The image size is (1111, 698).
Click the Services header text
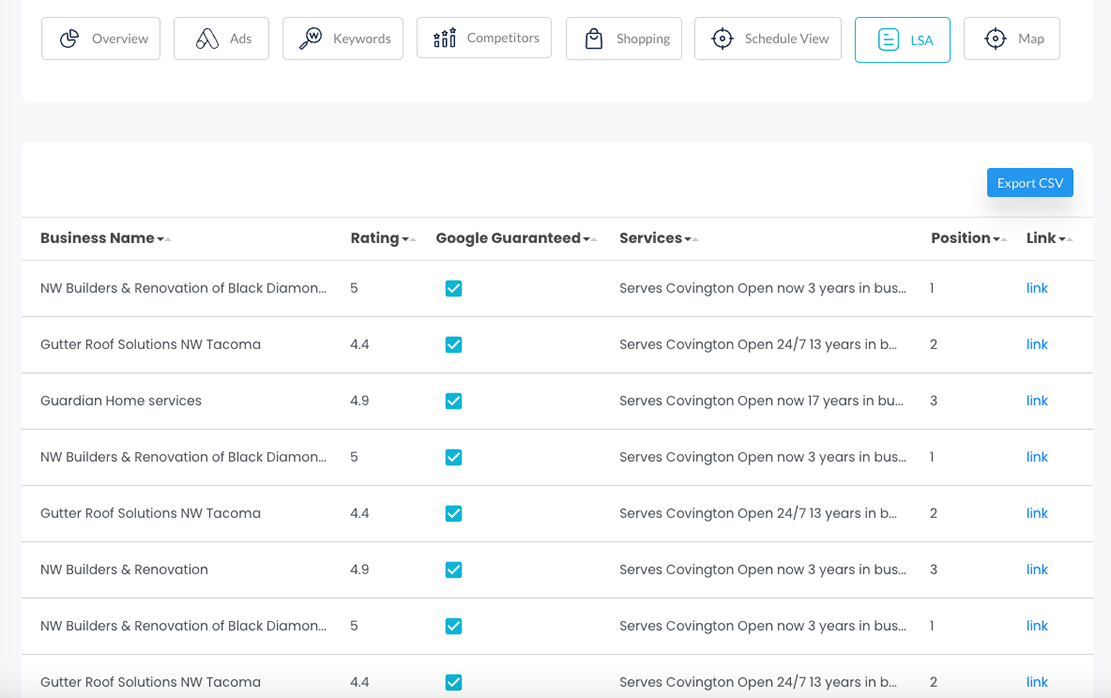click(x=650, y=238)
